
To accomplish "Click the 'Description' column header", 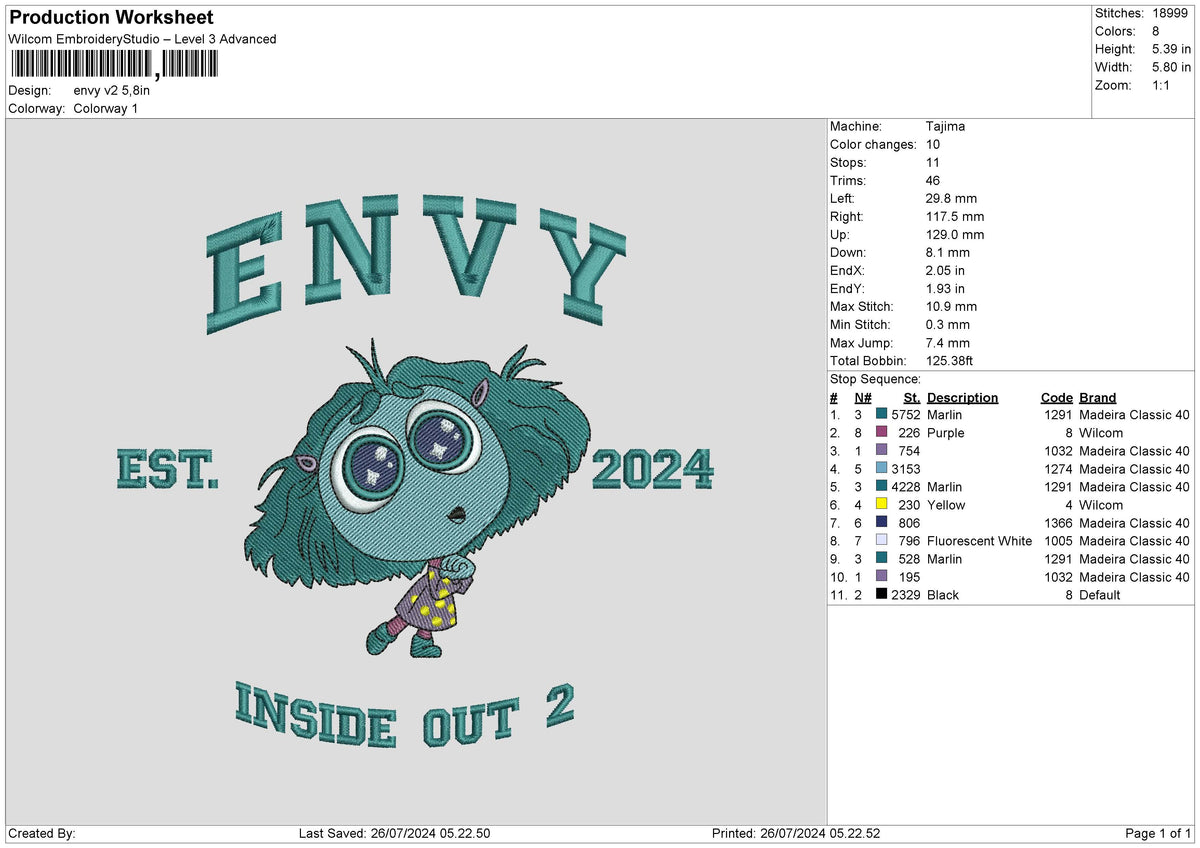I will coord(962,398).
